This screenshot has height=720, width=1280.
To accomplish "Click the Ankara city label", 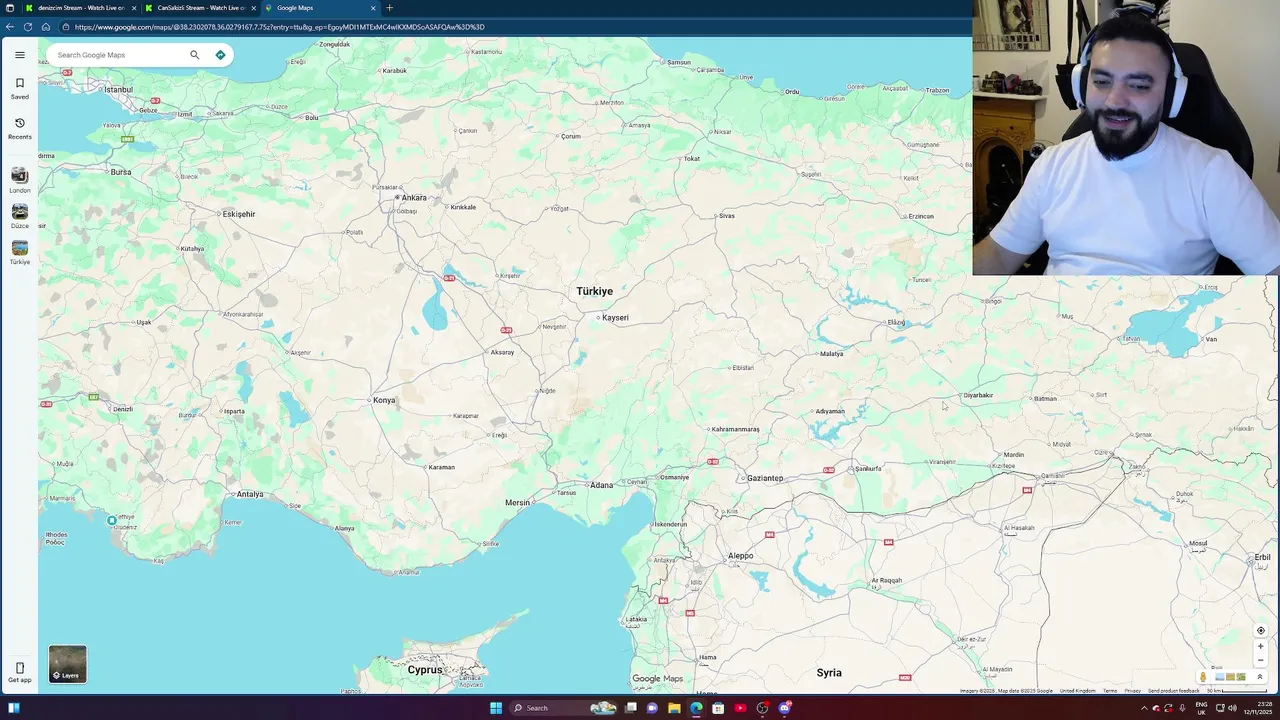I will [413, 198].
